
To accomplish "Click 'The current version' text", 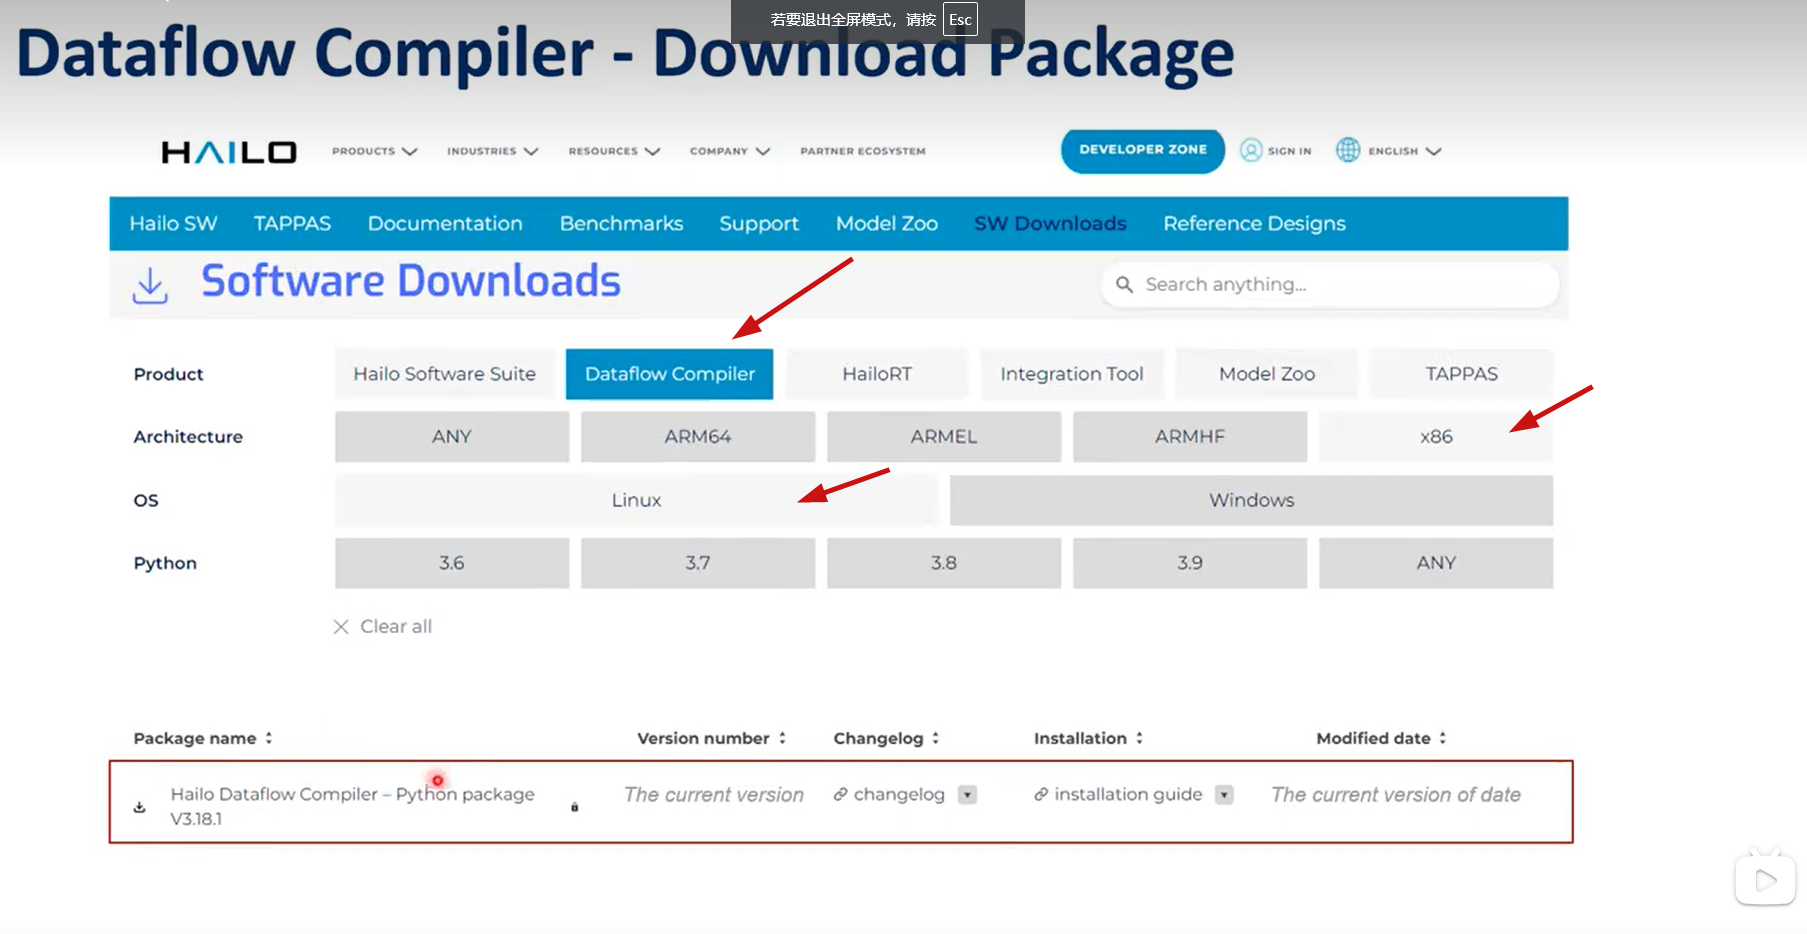I will pos(714,795).
